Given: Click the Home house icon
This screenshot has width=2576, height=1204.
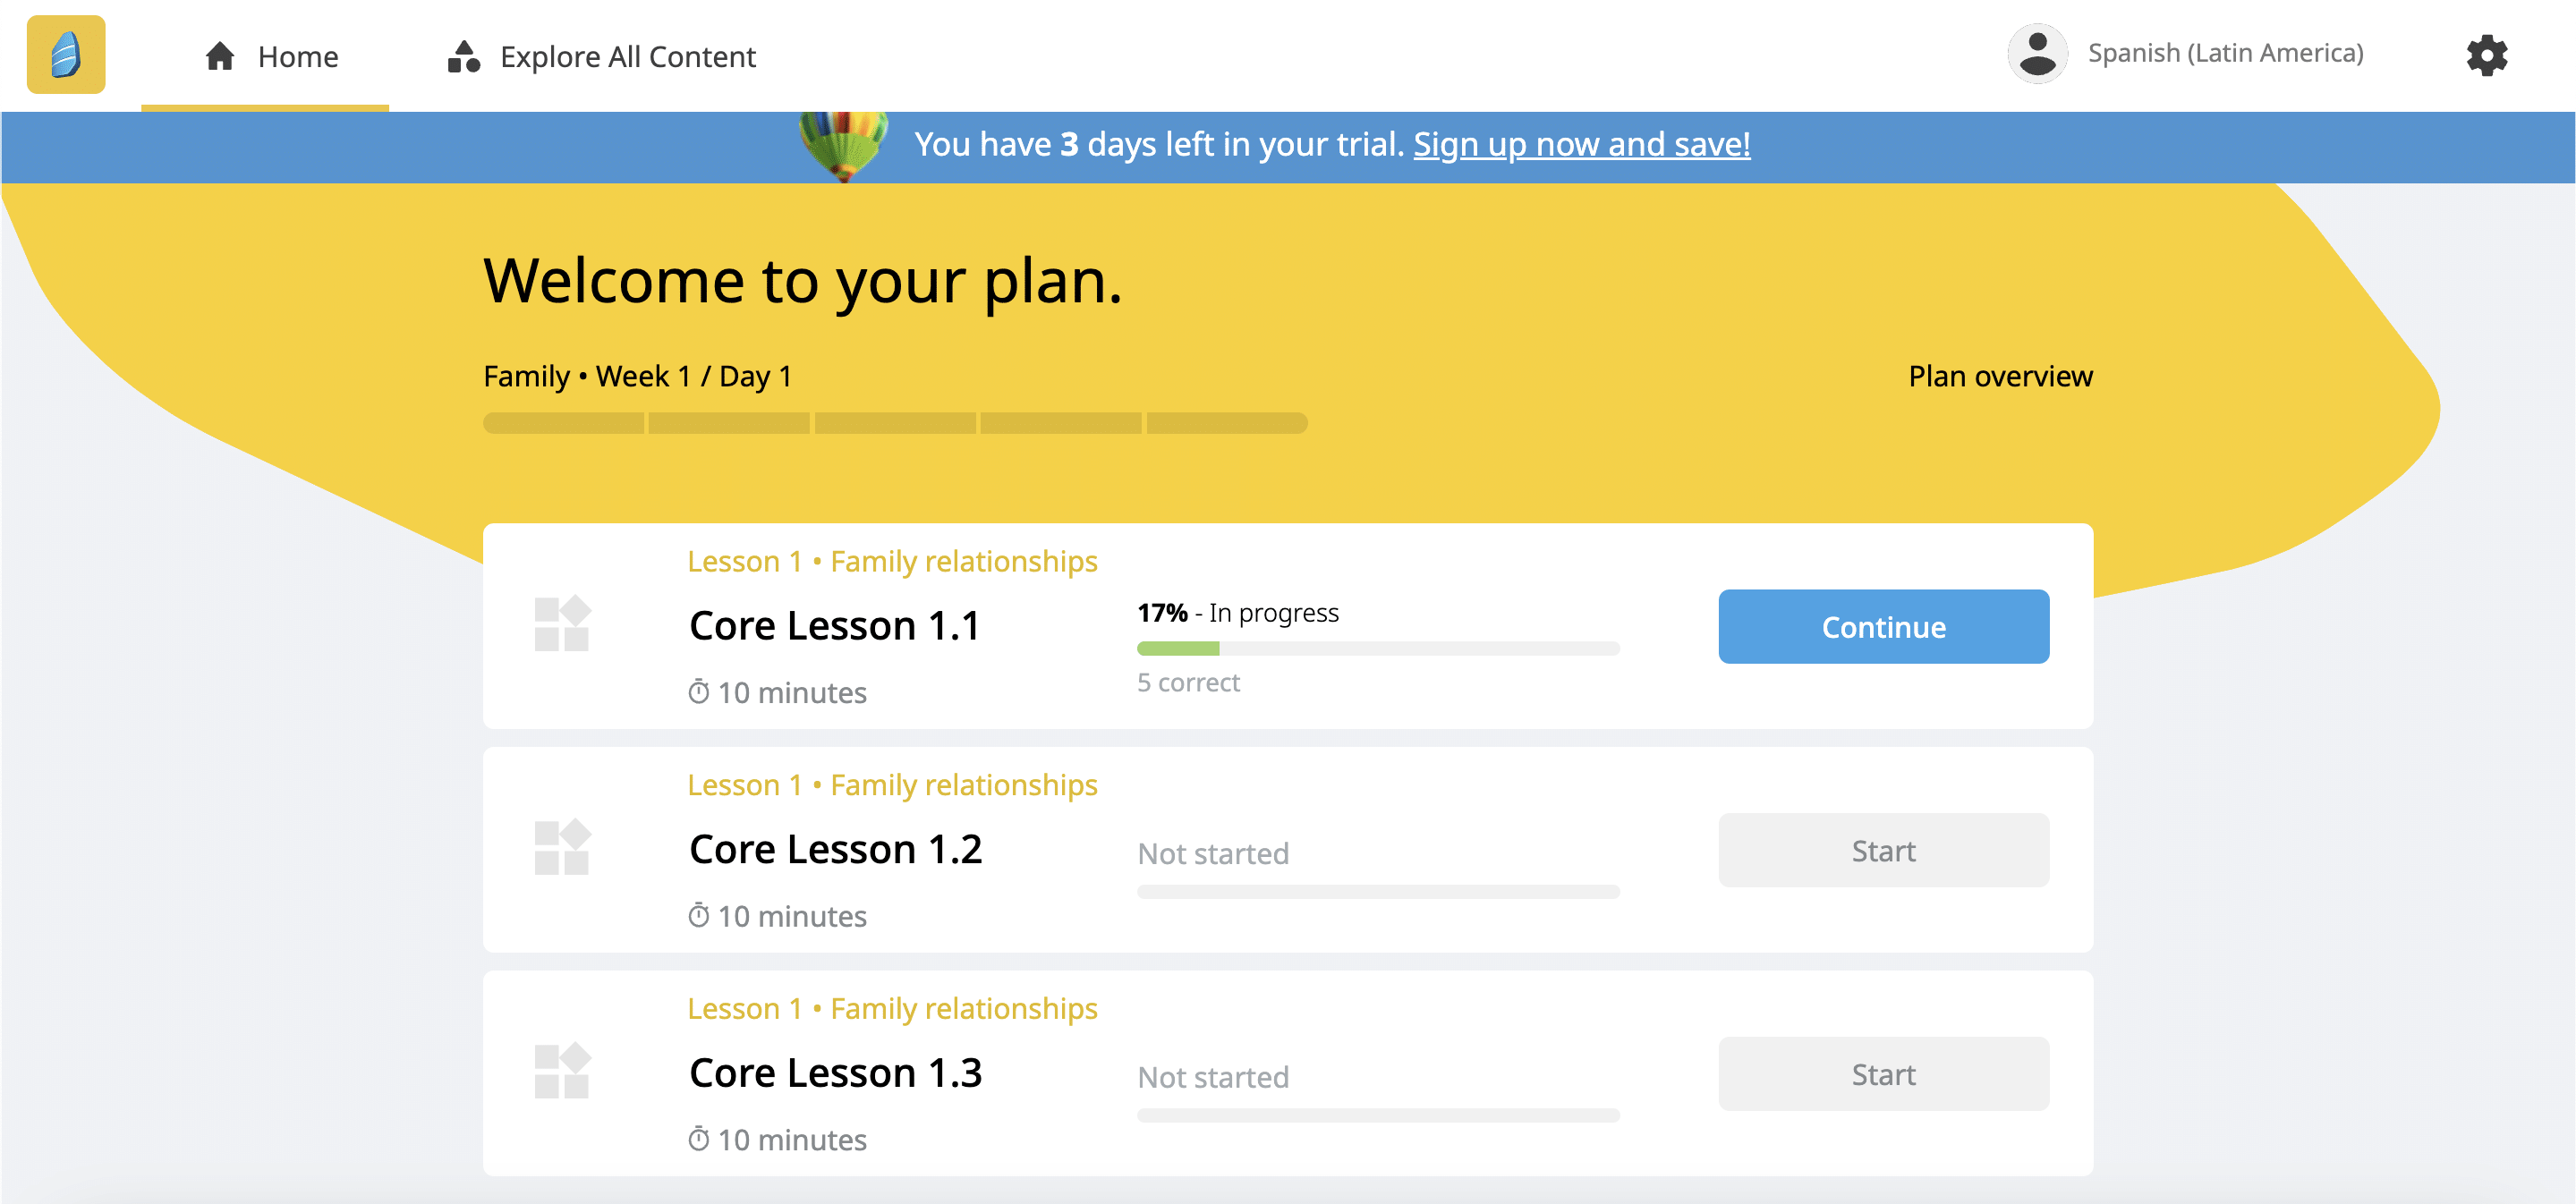Looking at the screenshot, I should [220, 56].
